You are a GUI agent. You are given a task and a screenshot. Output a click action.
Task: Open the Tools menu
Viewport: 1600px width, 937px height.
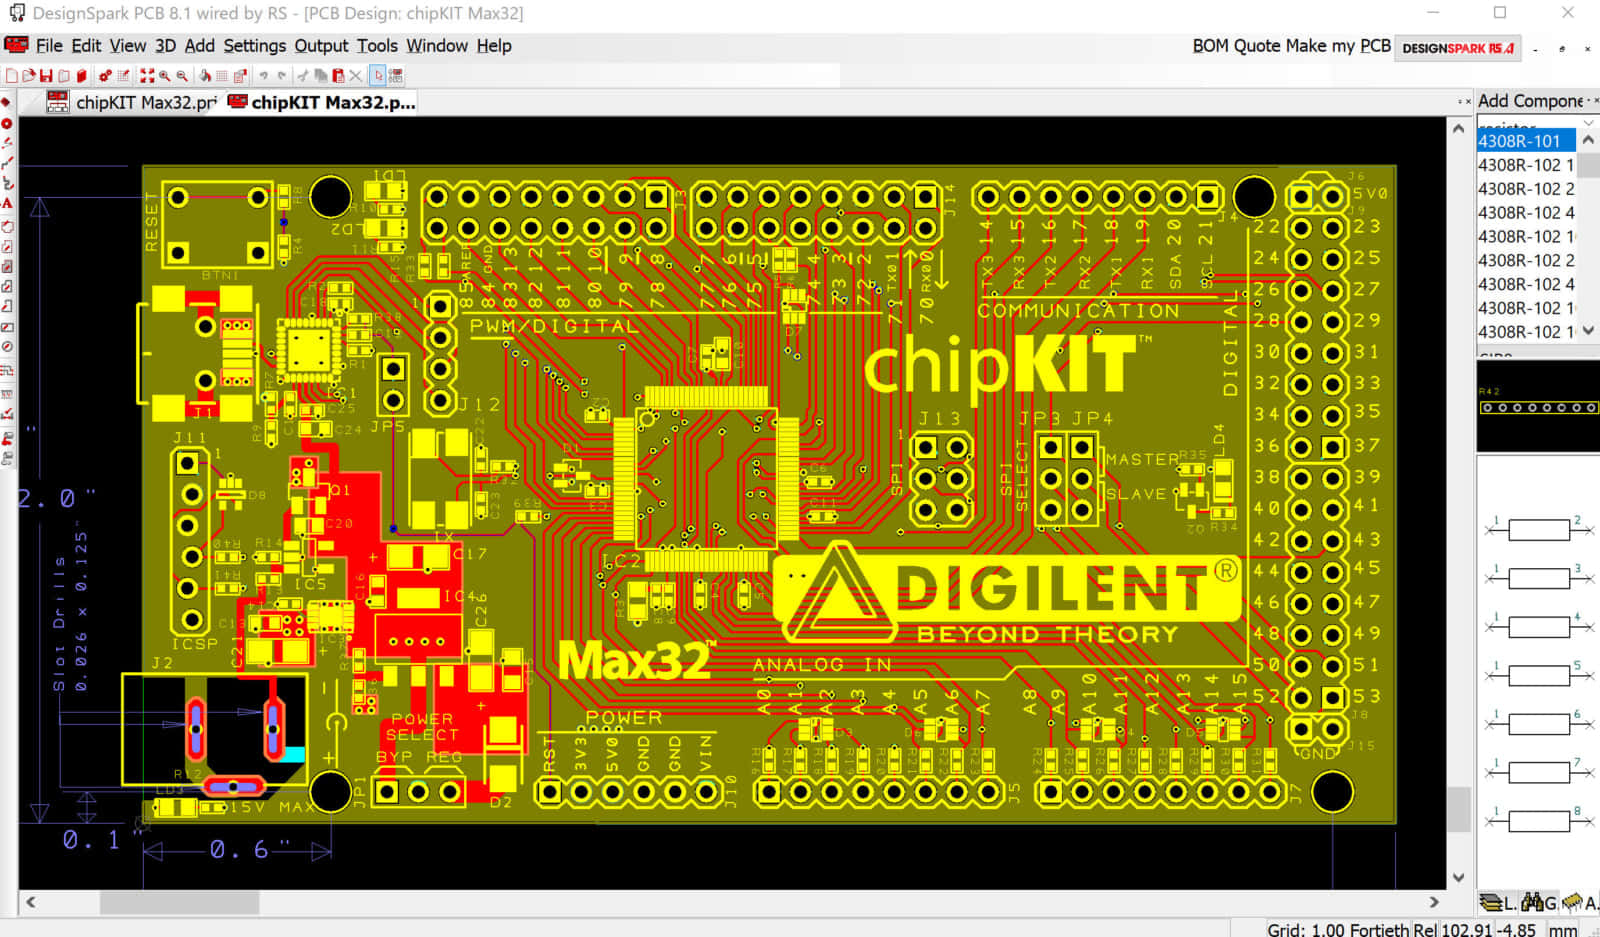(377, 46)
